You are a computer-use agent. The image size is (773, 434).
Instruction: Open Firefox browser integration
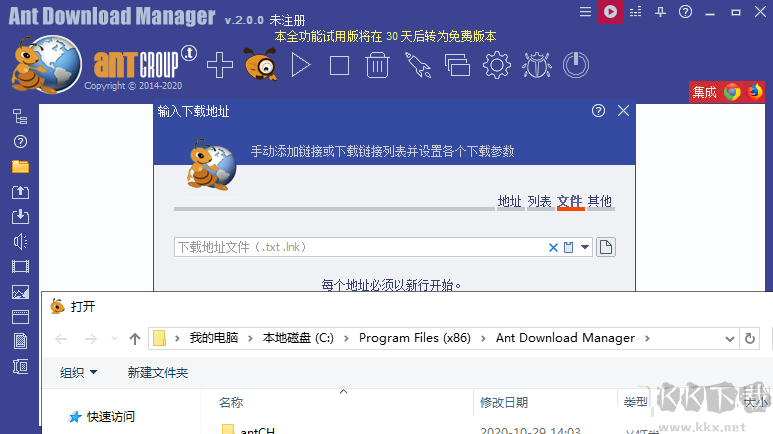755,92
